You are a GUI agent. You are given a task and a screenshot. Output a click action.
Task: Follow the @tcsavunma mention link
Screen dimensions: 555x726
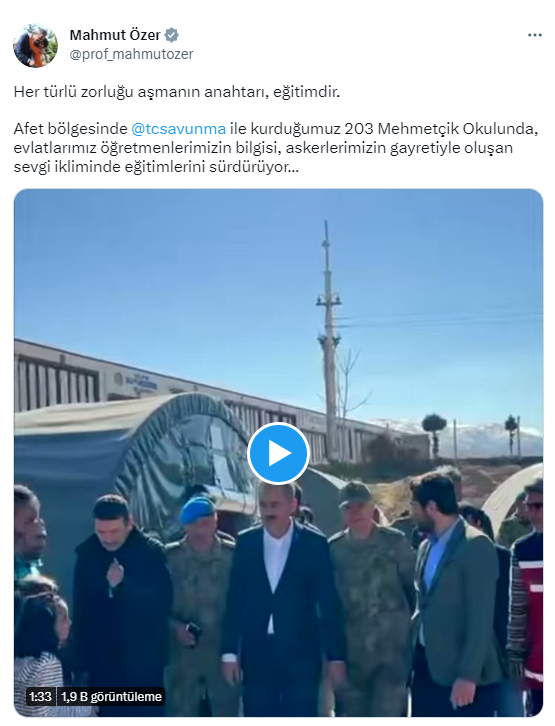tap(179, 129)
